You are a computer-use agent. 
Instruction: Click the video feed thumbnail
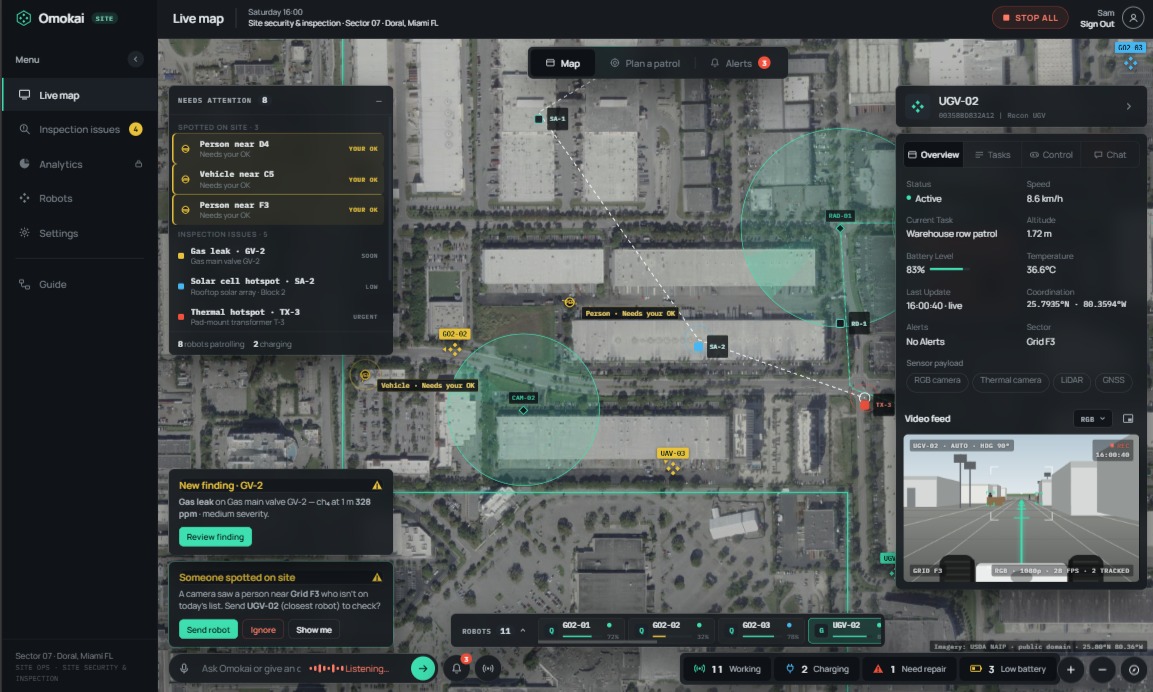click(x=1021, y=509)
